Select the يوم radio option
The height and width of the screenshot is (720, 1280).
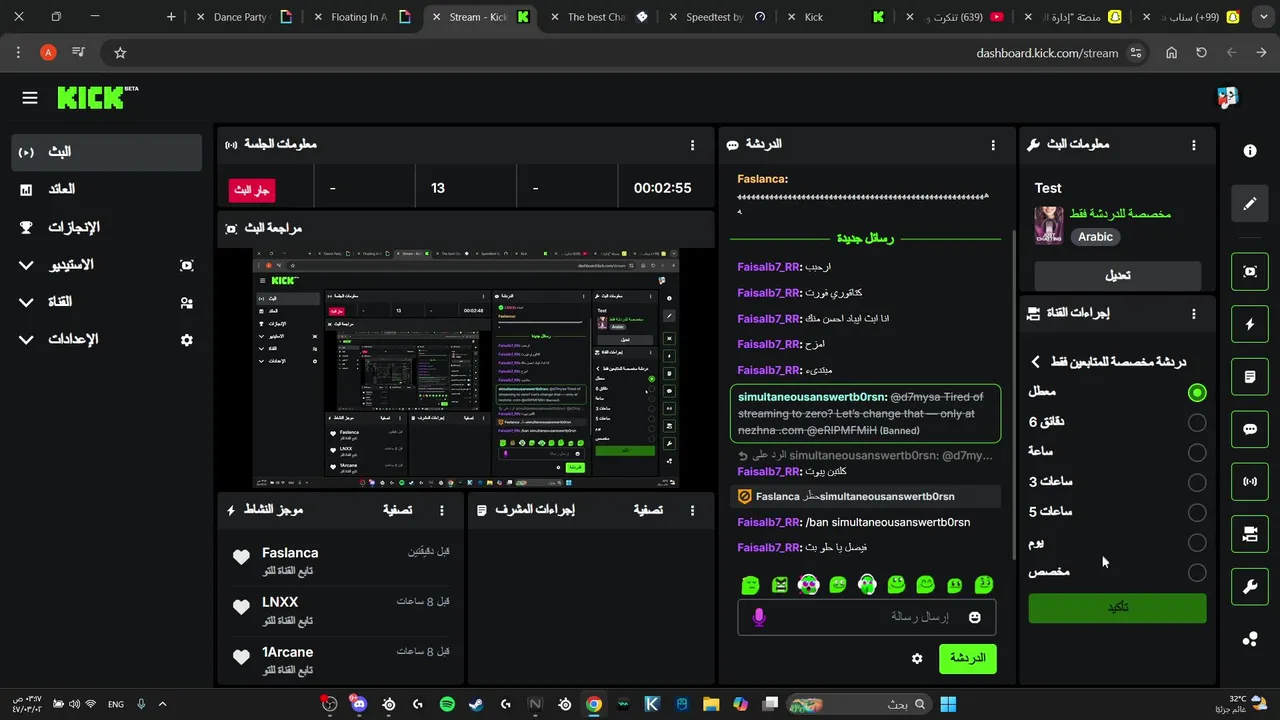tap(1197, 543)
